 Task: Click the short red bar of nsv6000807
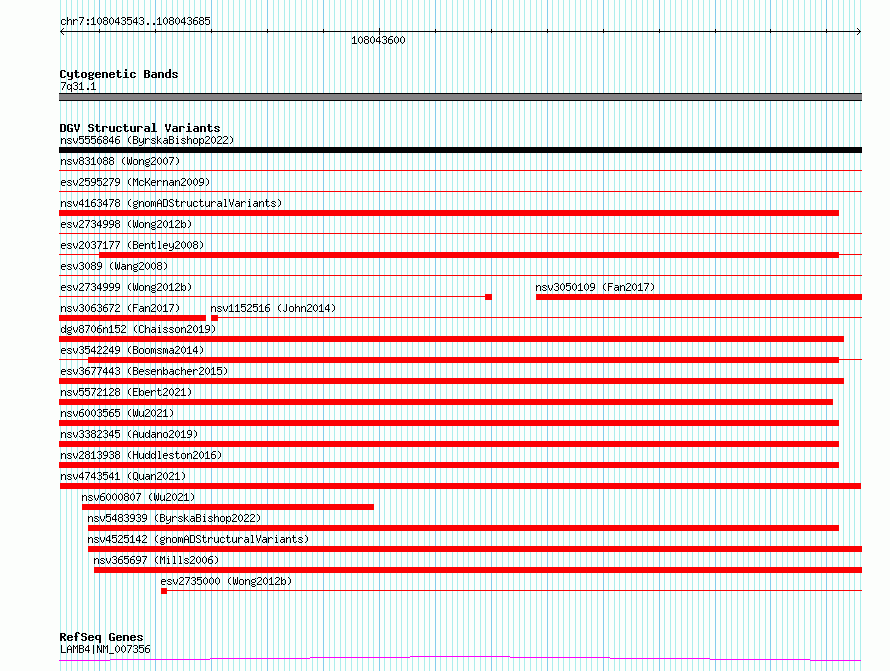click(x=228, y=507)
